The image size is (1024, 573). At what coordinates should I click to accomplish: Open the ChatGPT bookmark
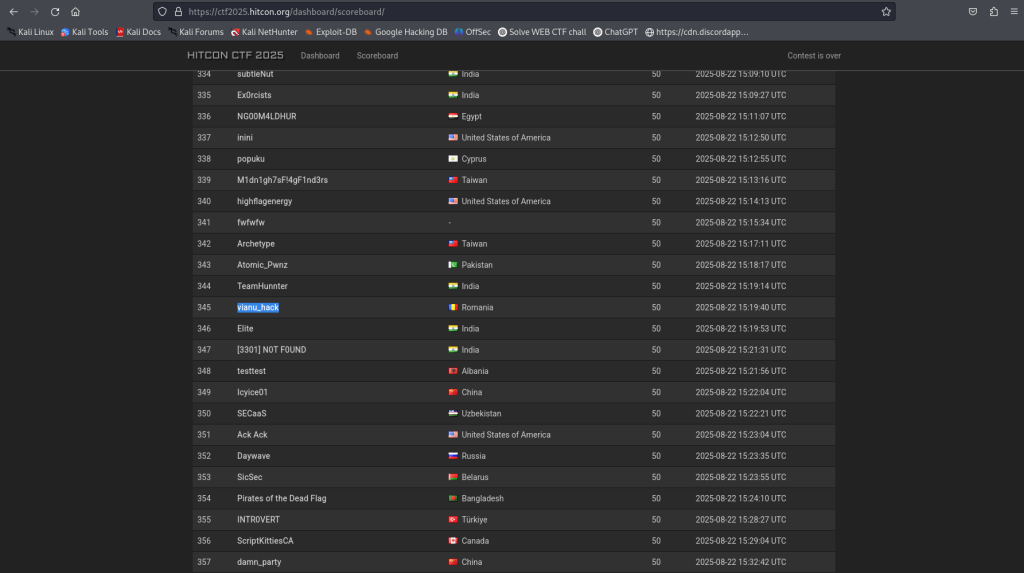pyautogui.click(x=615, y=32)
